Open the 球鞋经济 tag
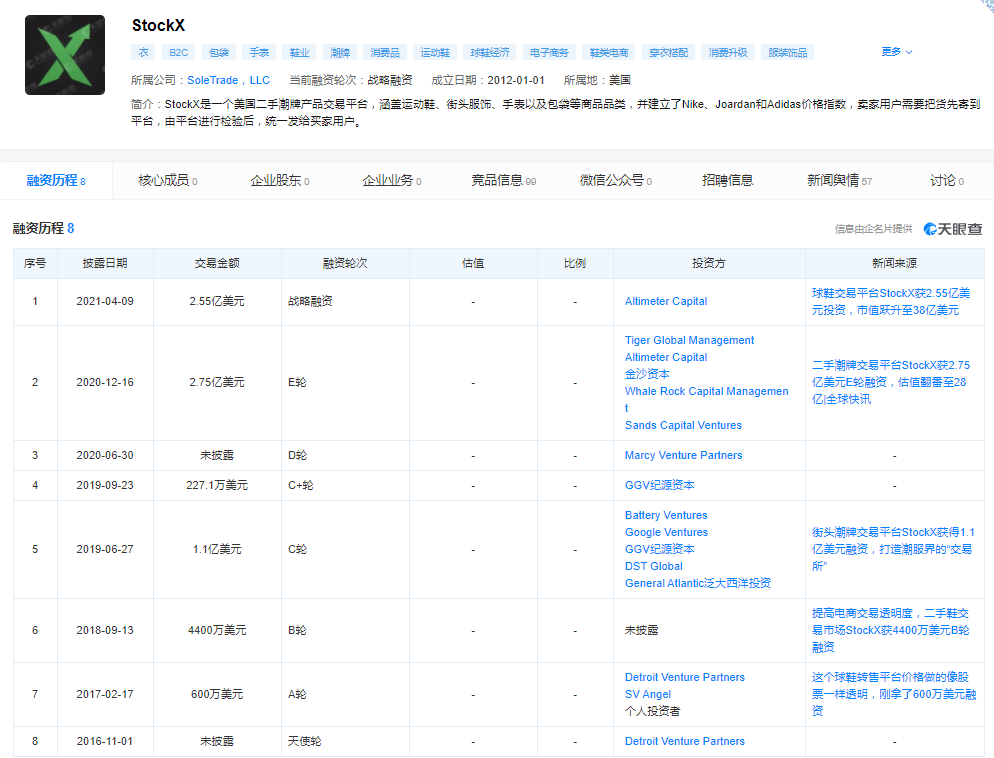The width and height of the screenshot is (994, 758). tap(490, 53)
